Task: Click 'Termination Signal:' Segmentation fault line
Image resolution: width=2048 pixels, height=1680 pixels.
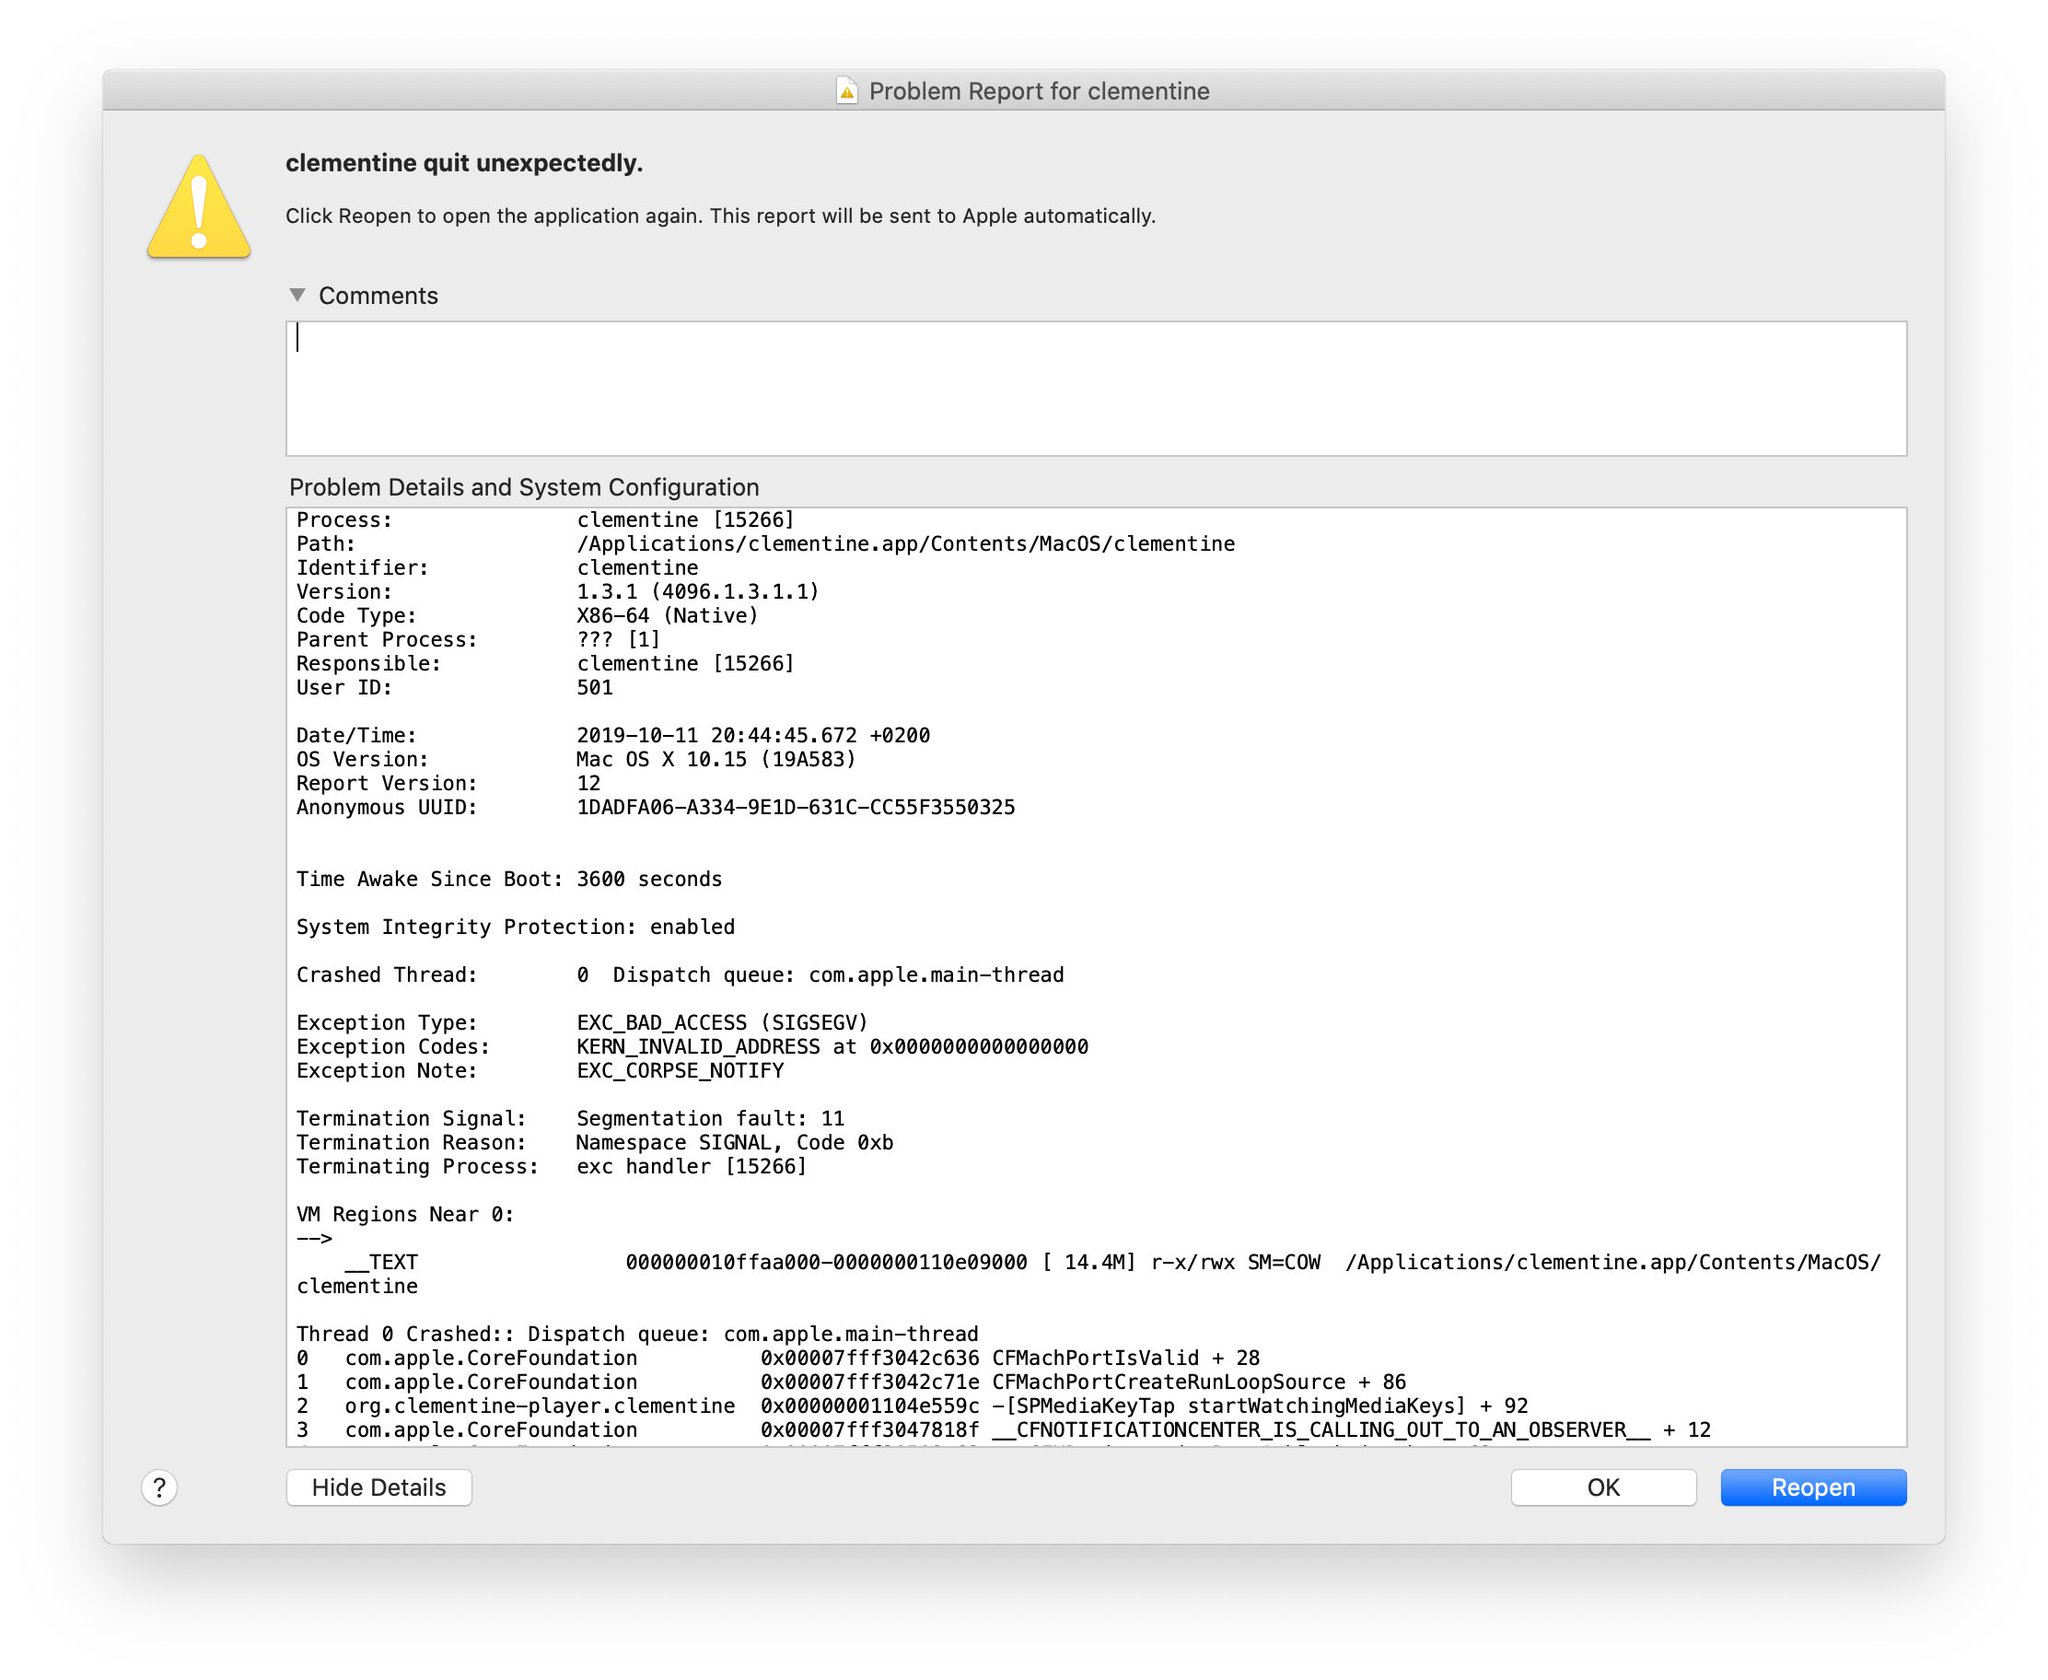Action: point(570,1119)
